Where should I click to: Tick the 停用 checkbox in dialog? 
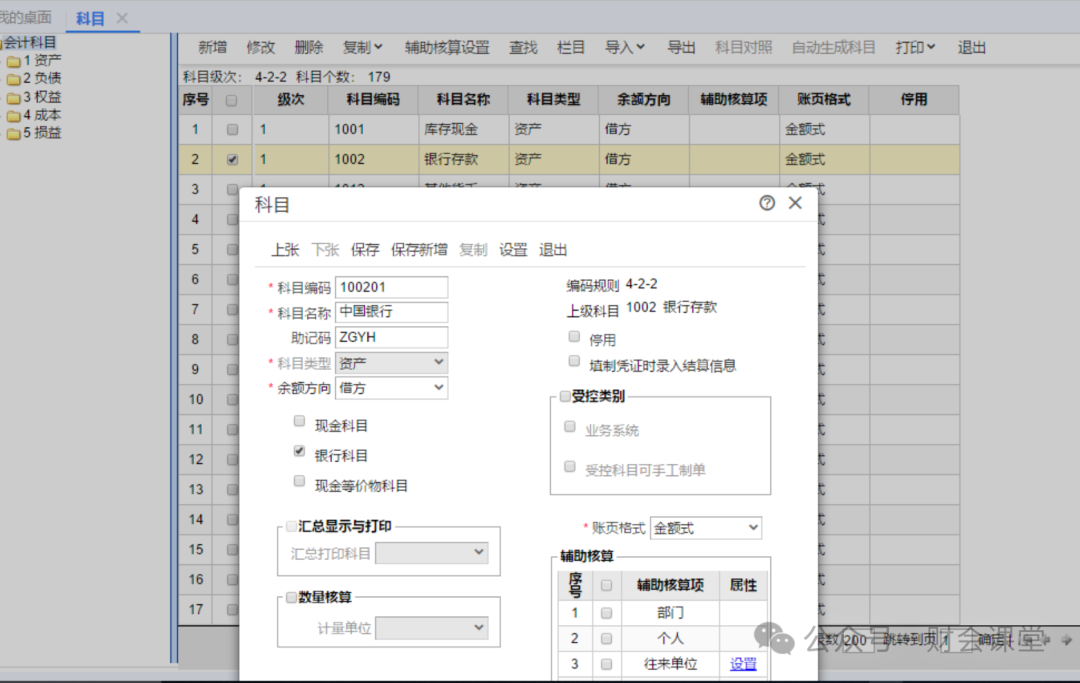(574, 337)
